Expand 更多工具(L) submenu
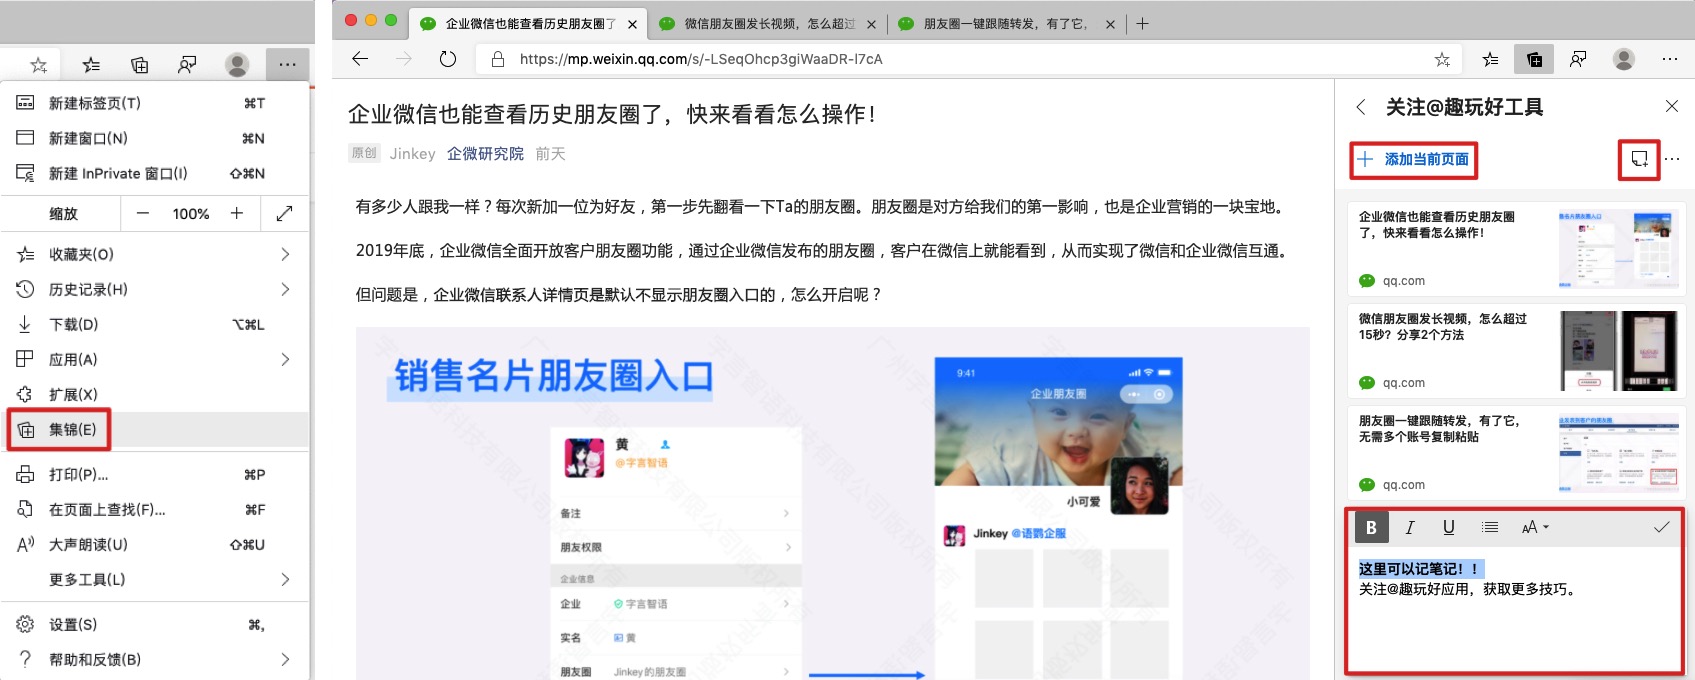This screenshot has width=1695, height=680. pyautogui.click(x=155, y=579)
